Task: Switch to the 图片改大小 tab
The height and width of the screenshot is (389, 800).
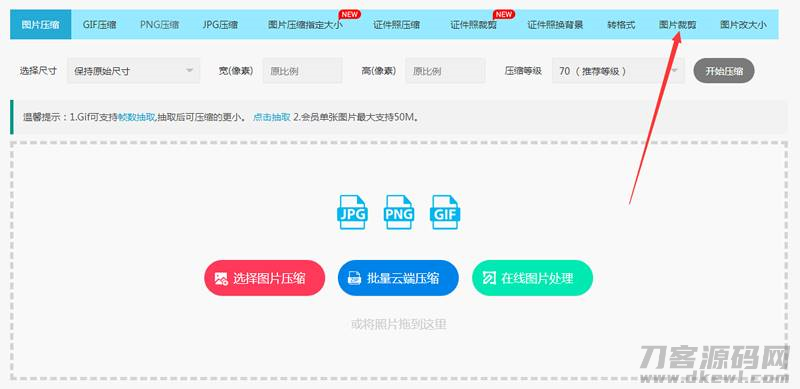Action: pyautogui.click(x=743, y=25)
